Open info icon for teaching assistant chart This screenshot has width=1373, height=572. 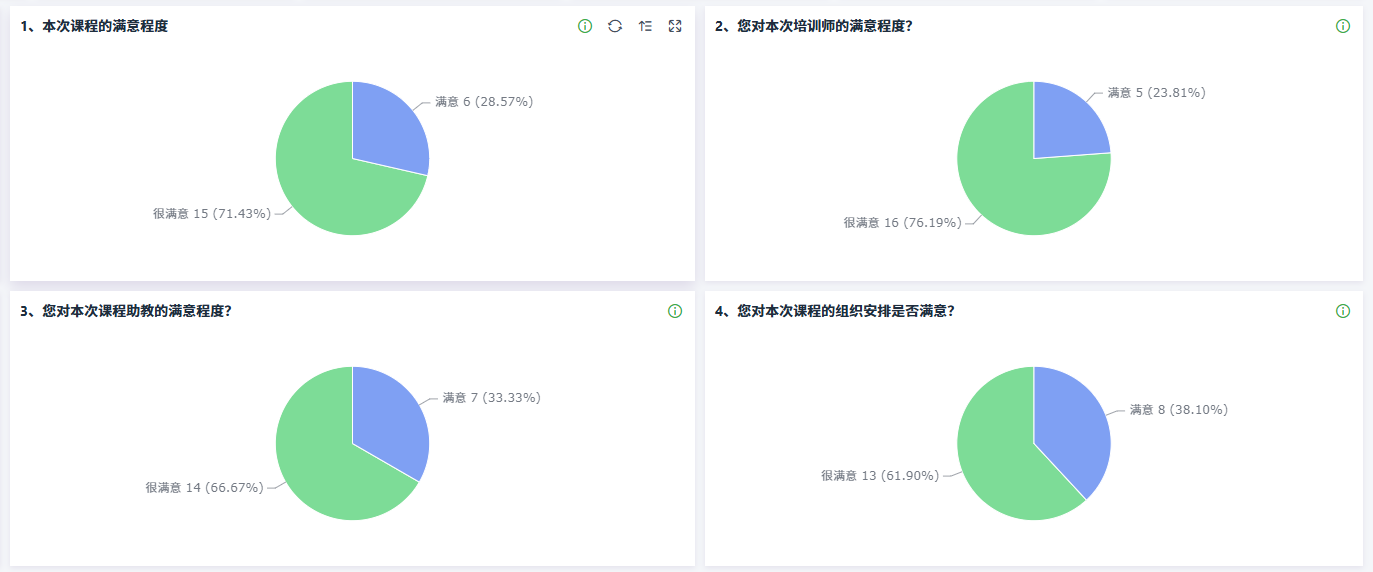[675, 311]
